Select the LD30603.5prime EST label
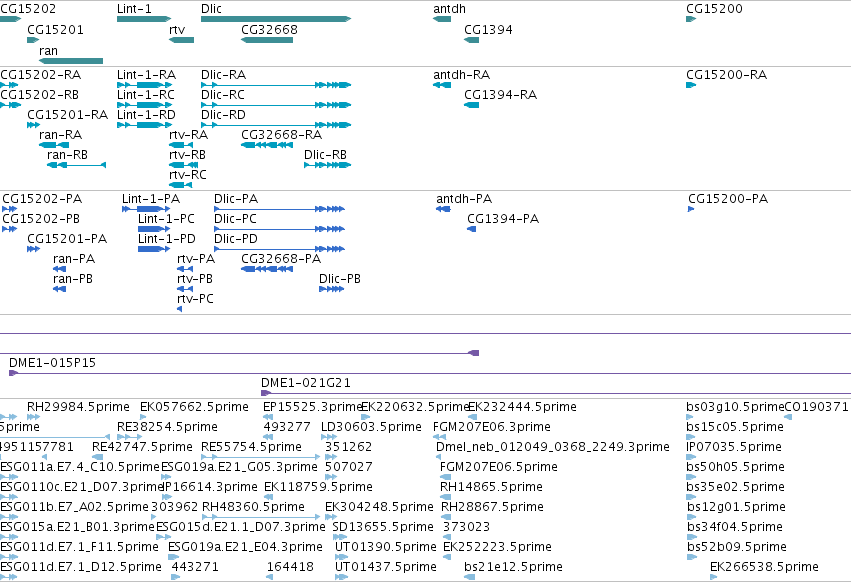Image resolution: width=851 pixels, height=582 pixels. point(371,427)
